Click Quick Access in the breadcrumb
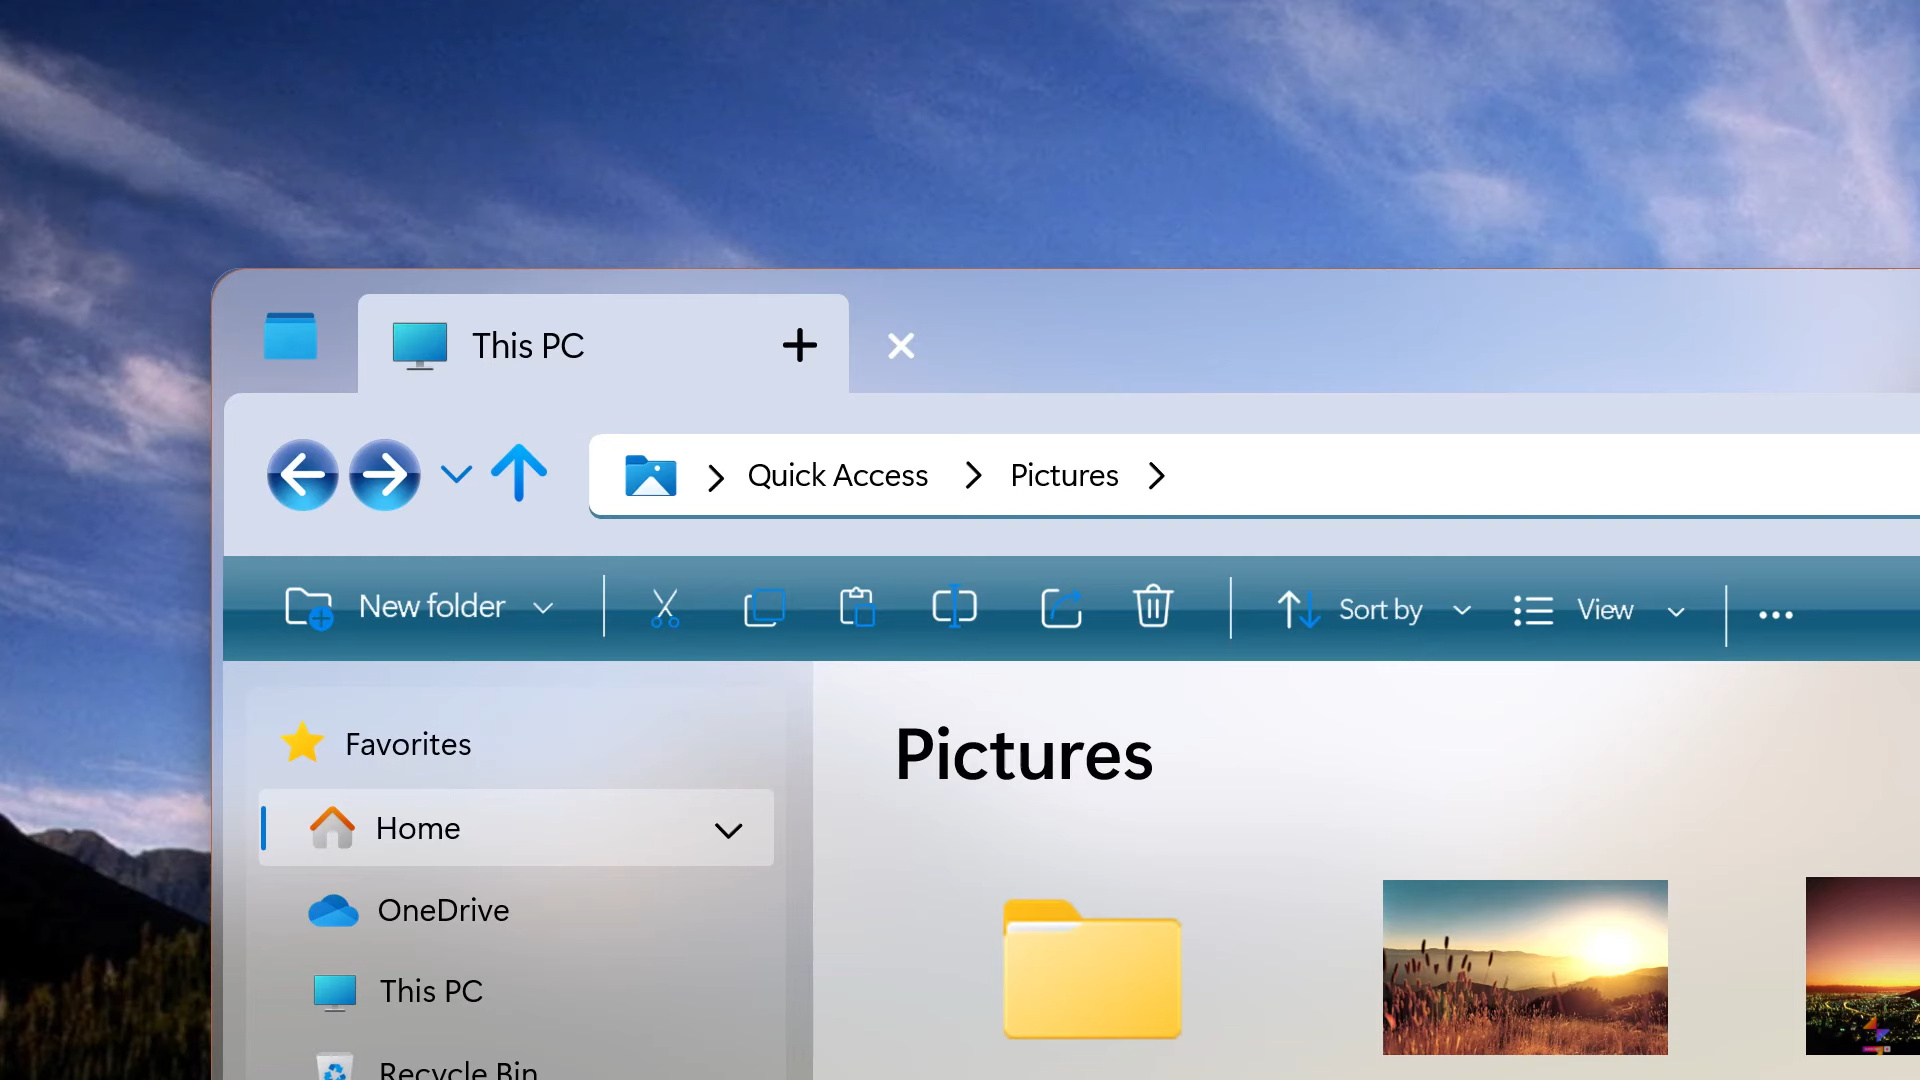1920x1080 pixels. [838, 476]
